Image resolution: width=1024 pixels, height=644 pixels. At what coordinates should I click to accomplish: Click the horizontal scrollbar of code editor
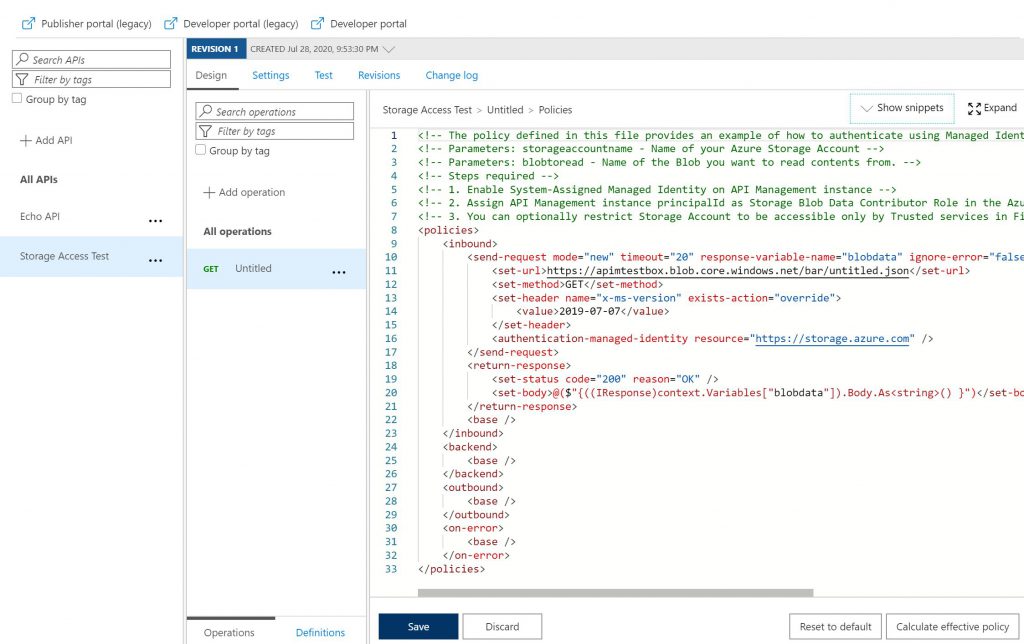(615, 593)
